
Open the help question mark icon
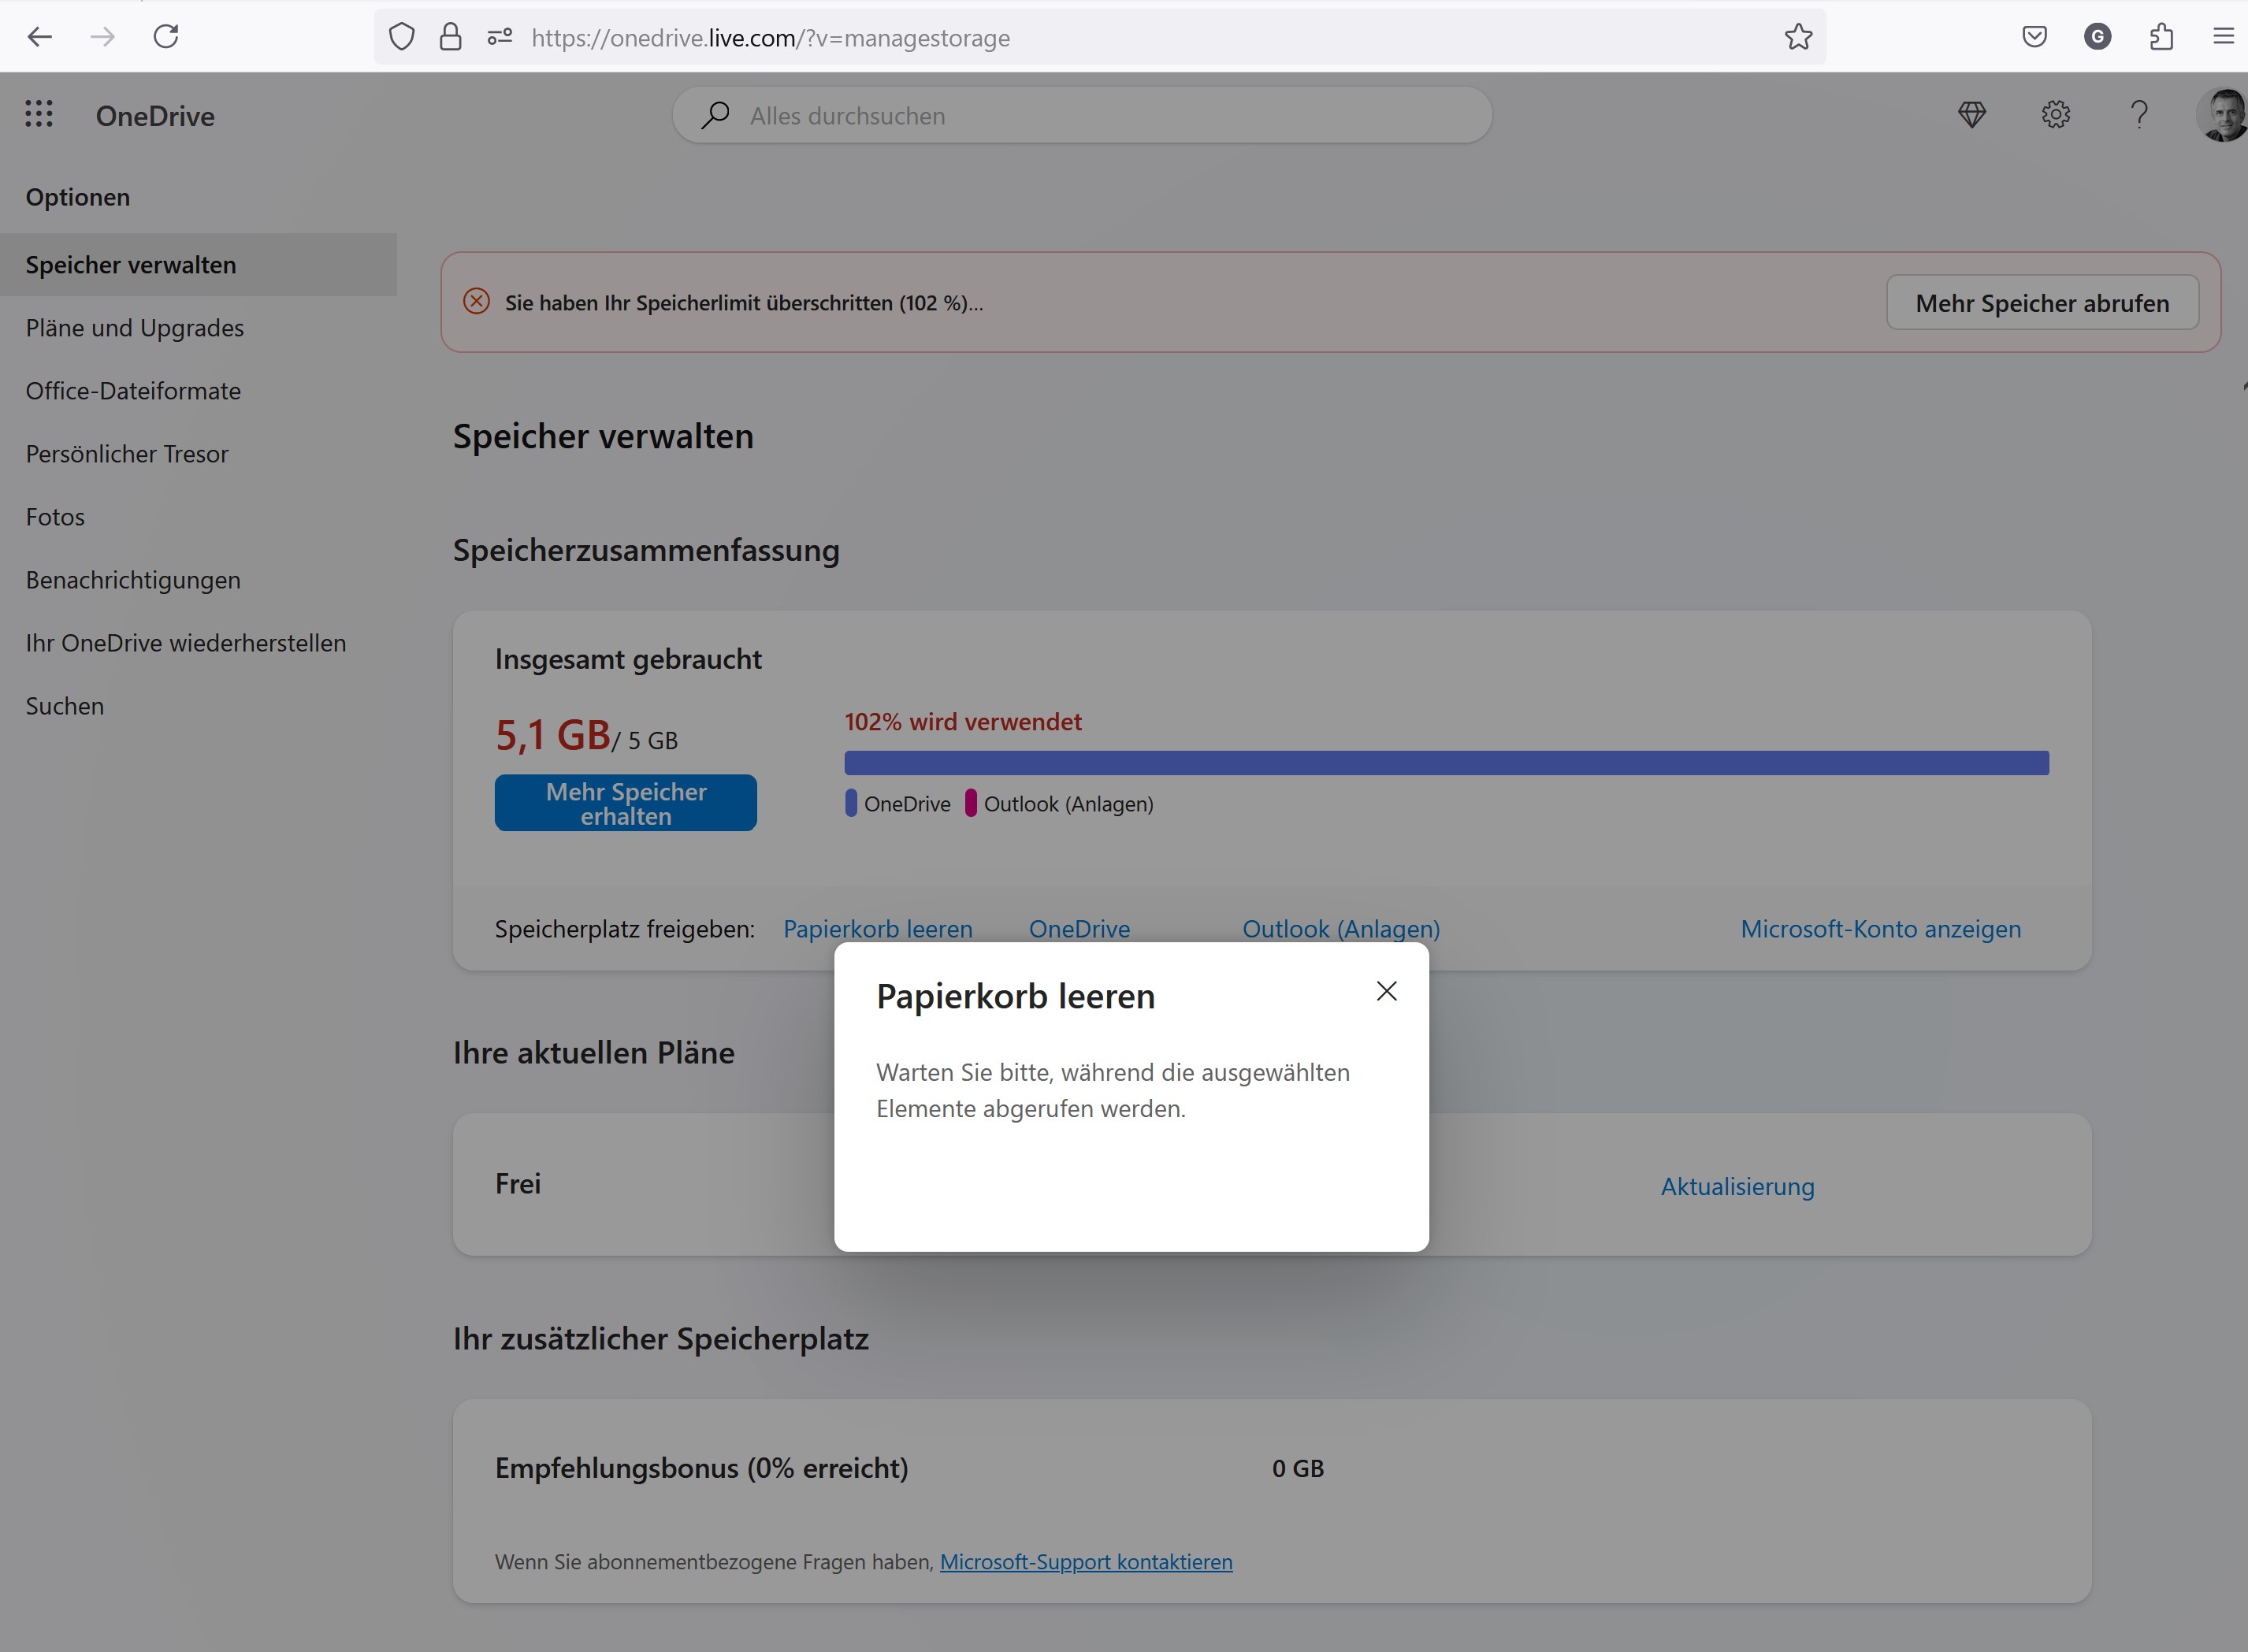point(2139,115)
